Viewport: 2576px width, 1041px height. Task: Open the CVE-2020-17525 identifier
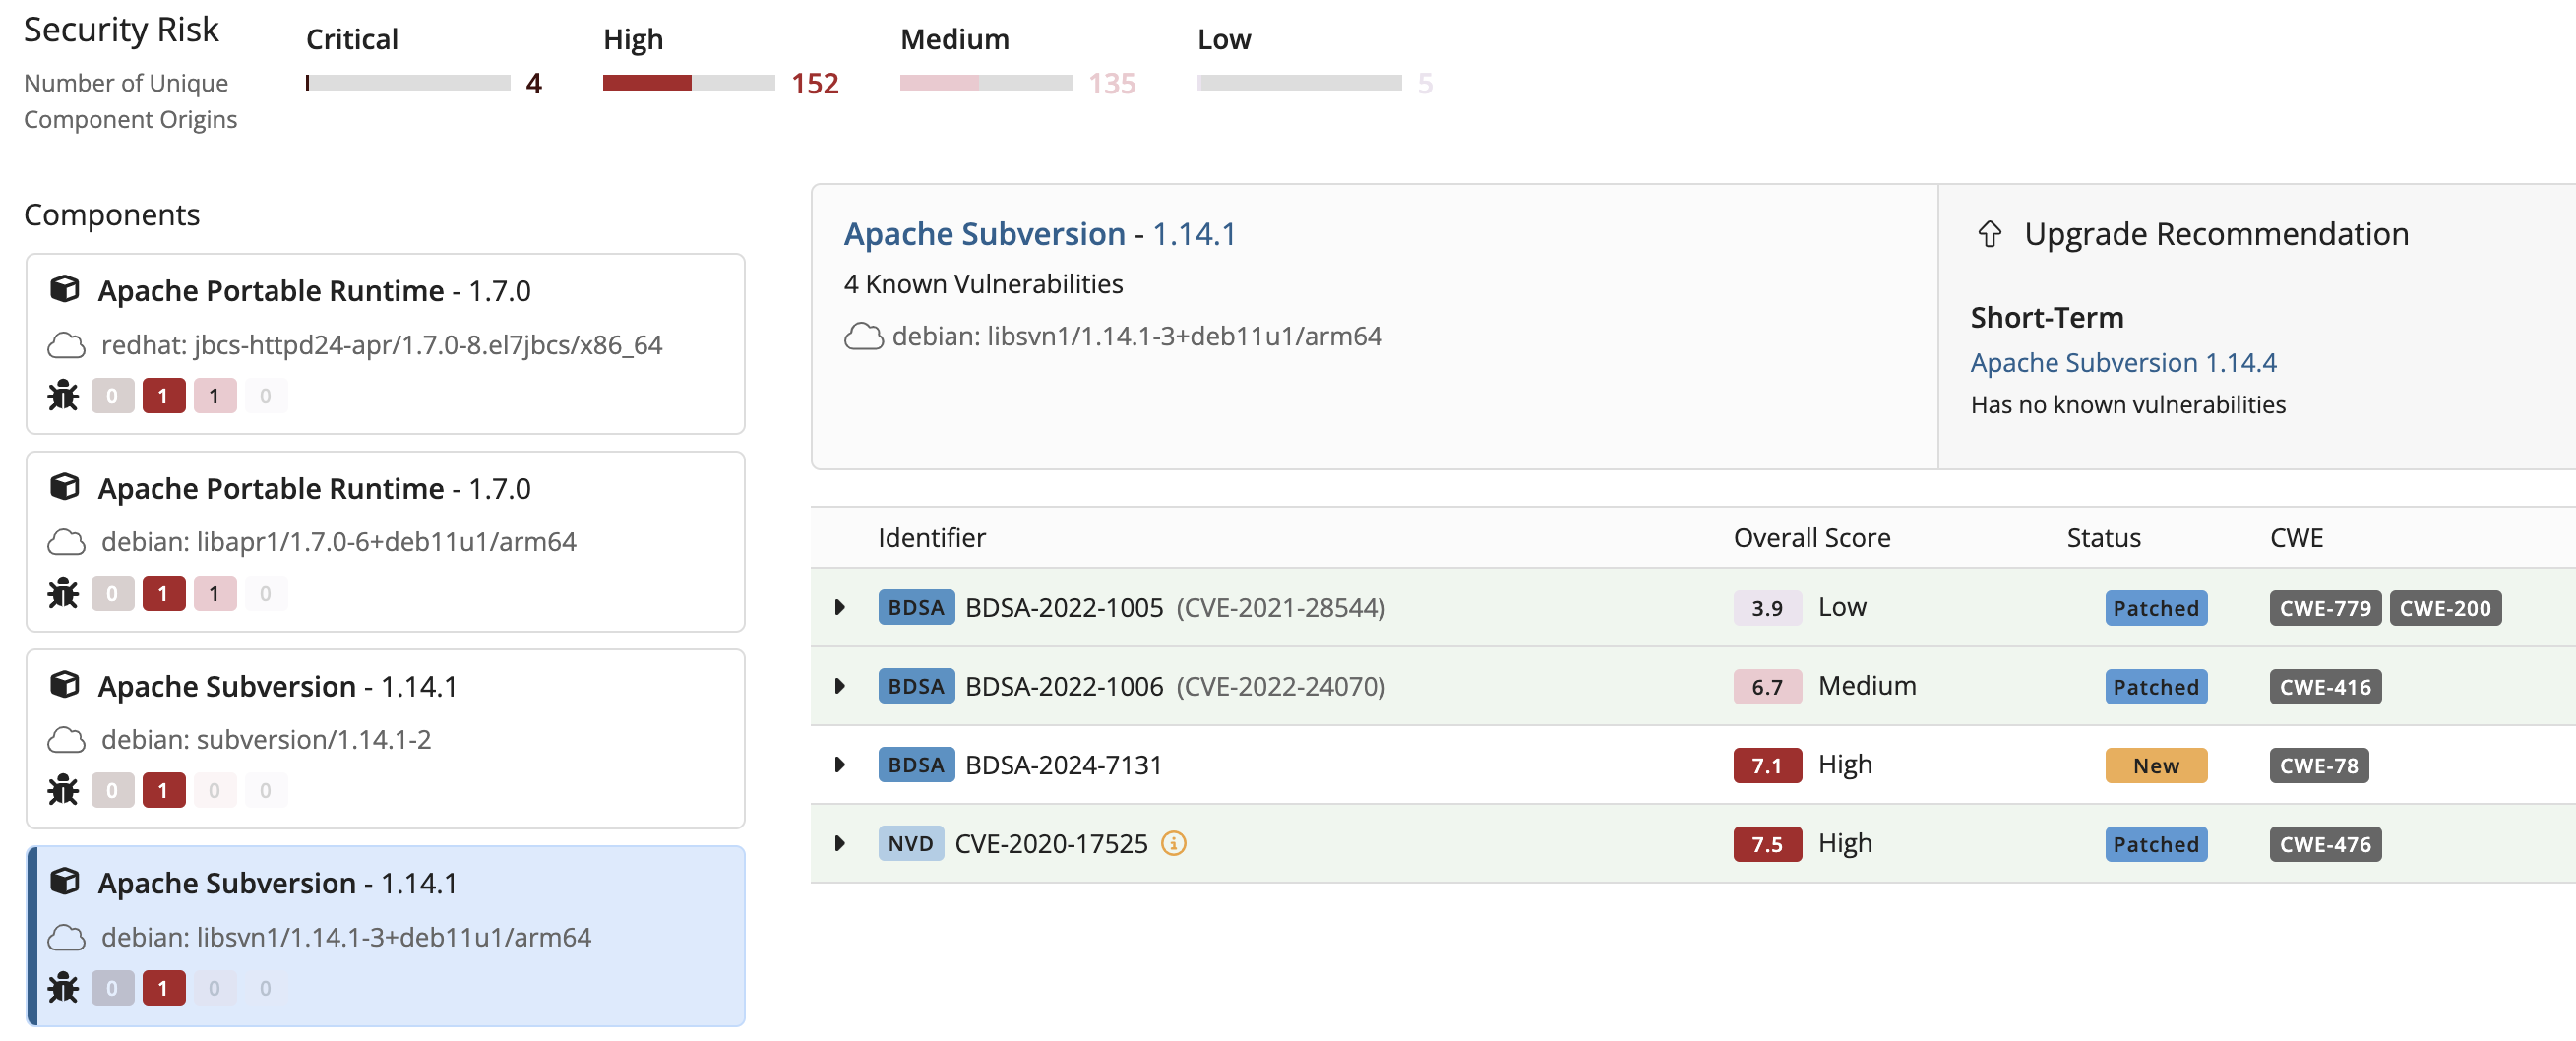coord(1051,844)
